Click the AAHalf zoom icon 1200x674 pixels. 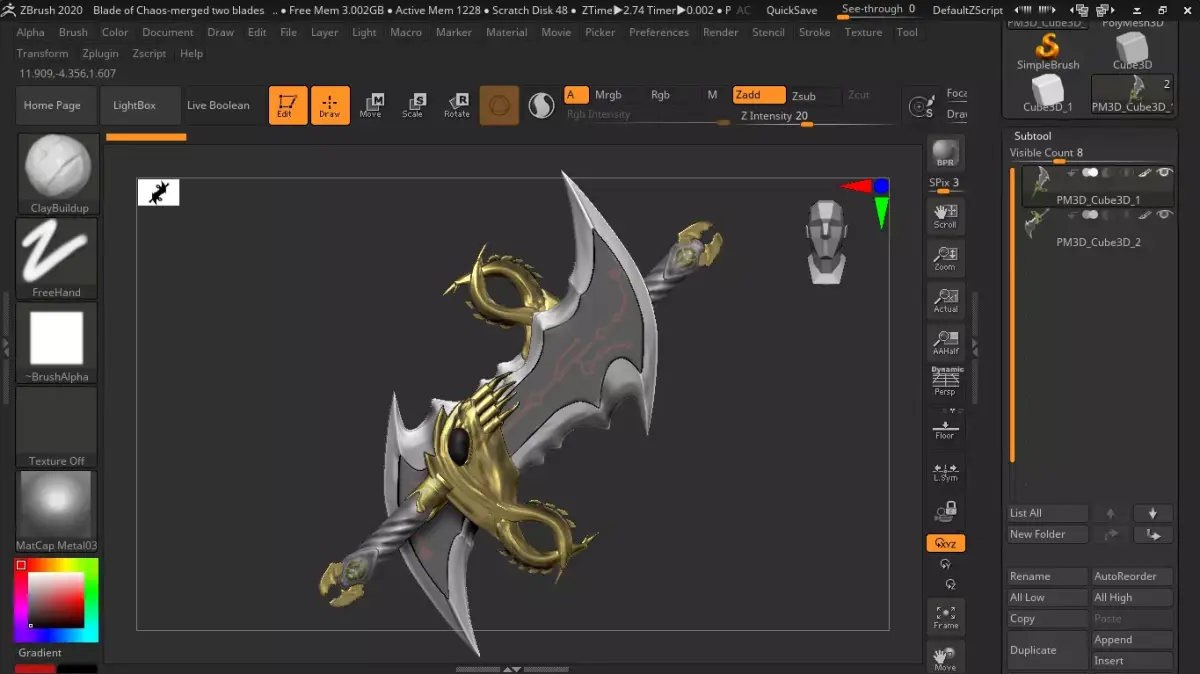[945, 342]
